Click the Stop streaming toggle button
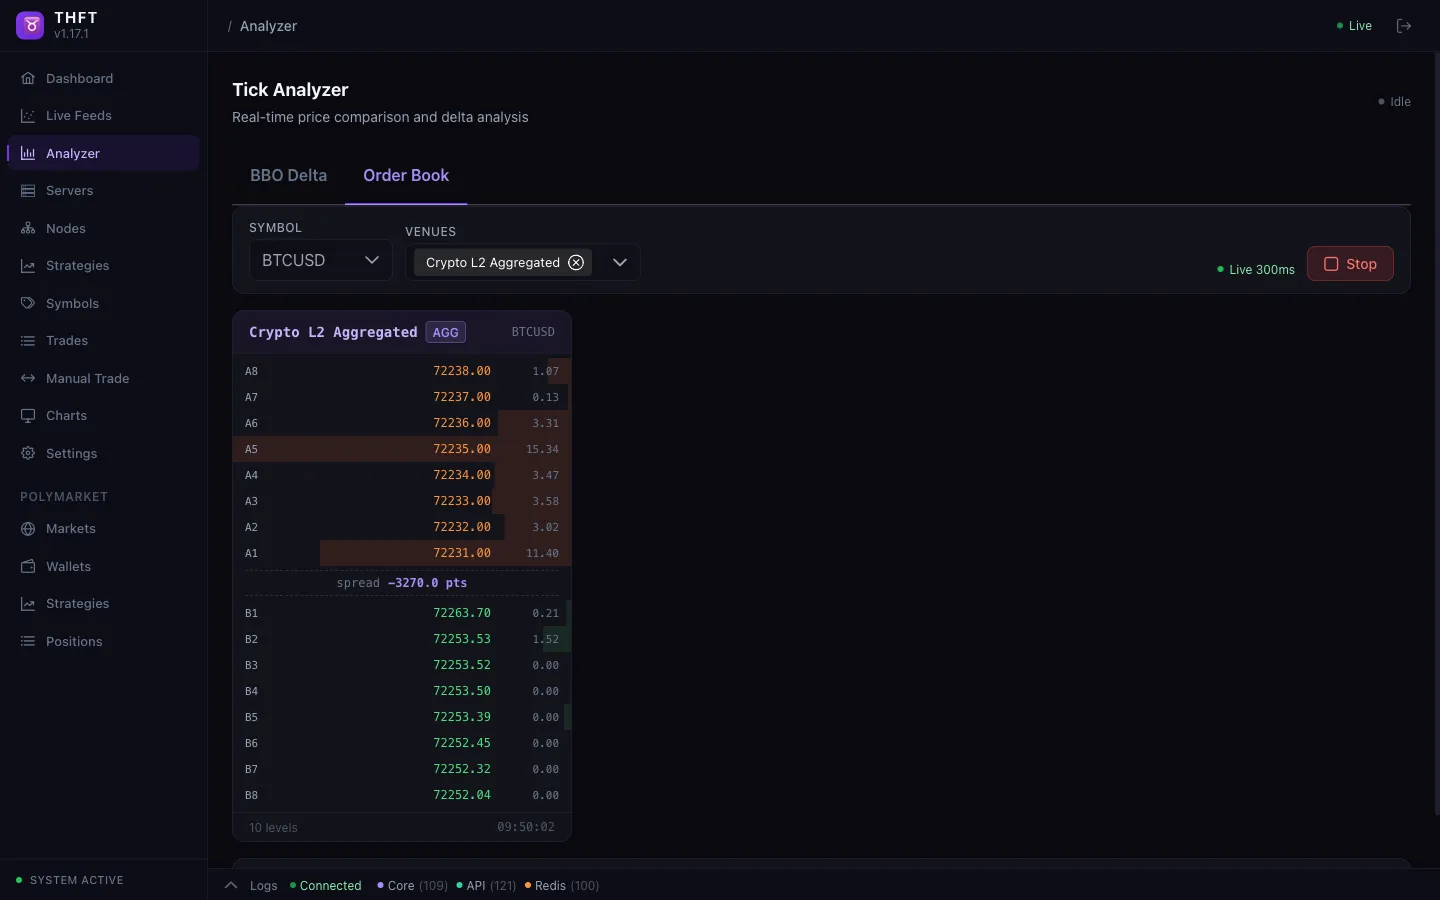 [x=1351, y=264]
